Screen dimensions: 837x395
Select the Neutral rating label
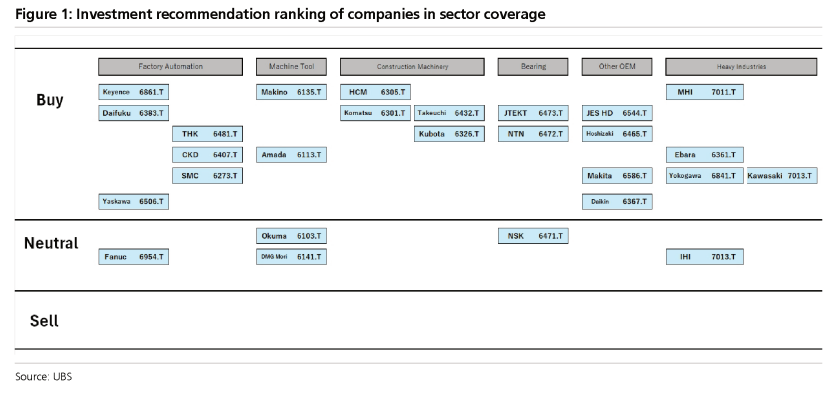tap(51, 243)
